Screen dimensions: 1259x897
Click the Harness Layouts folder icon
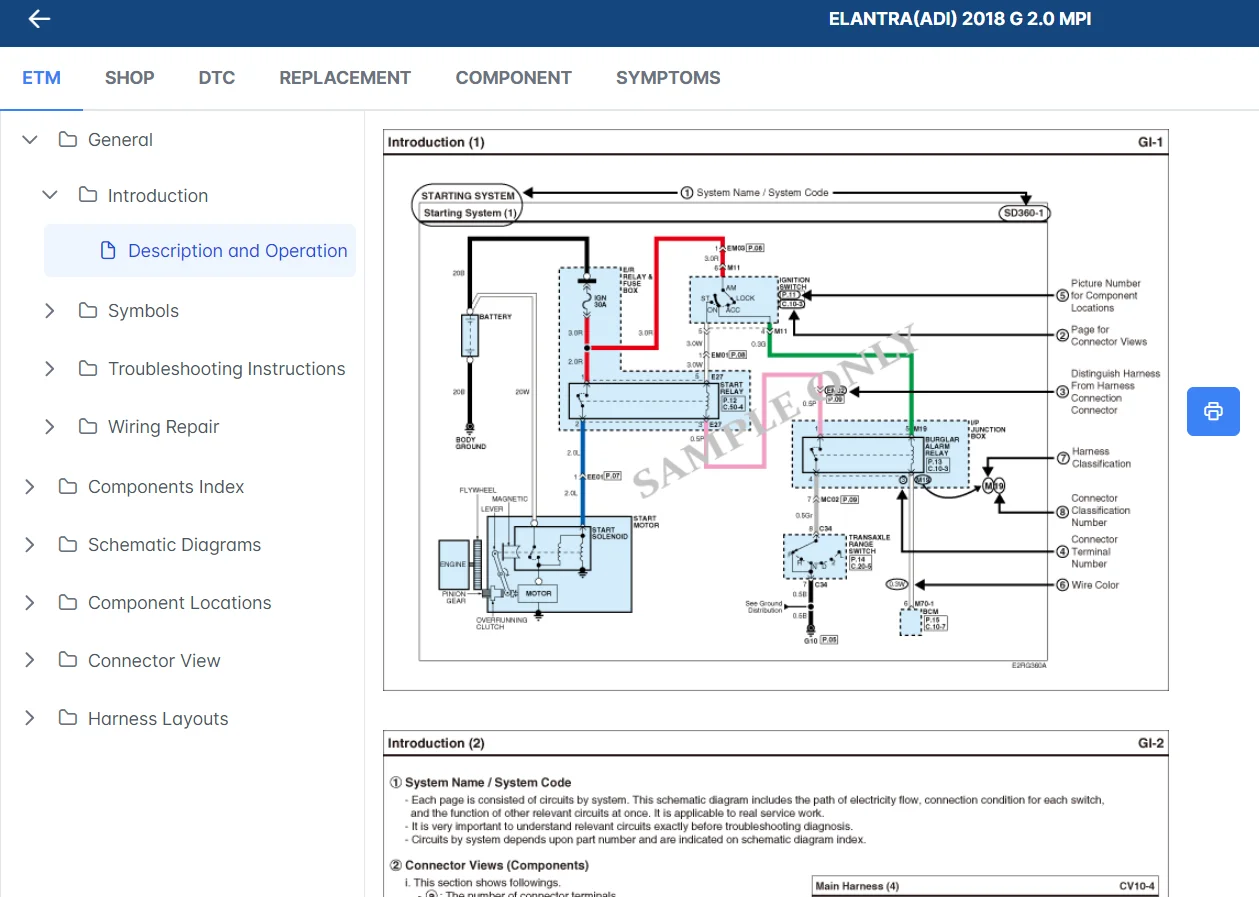(x=68, y=719)
